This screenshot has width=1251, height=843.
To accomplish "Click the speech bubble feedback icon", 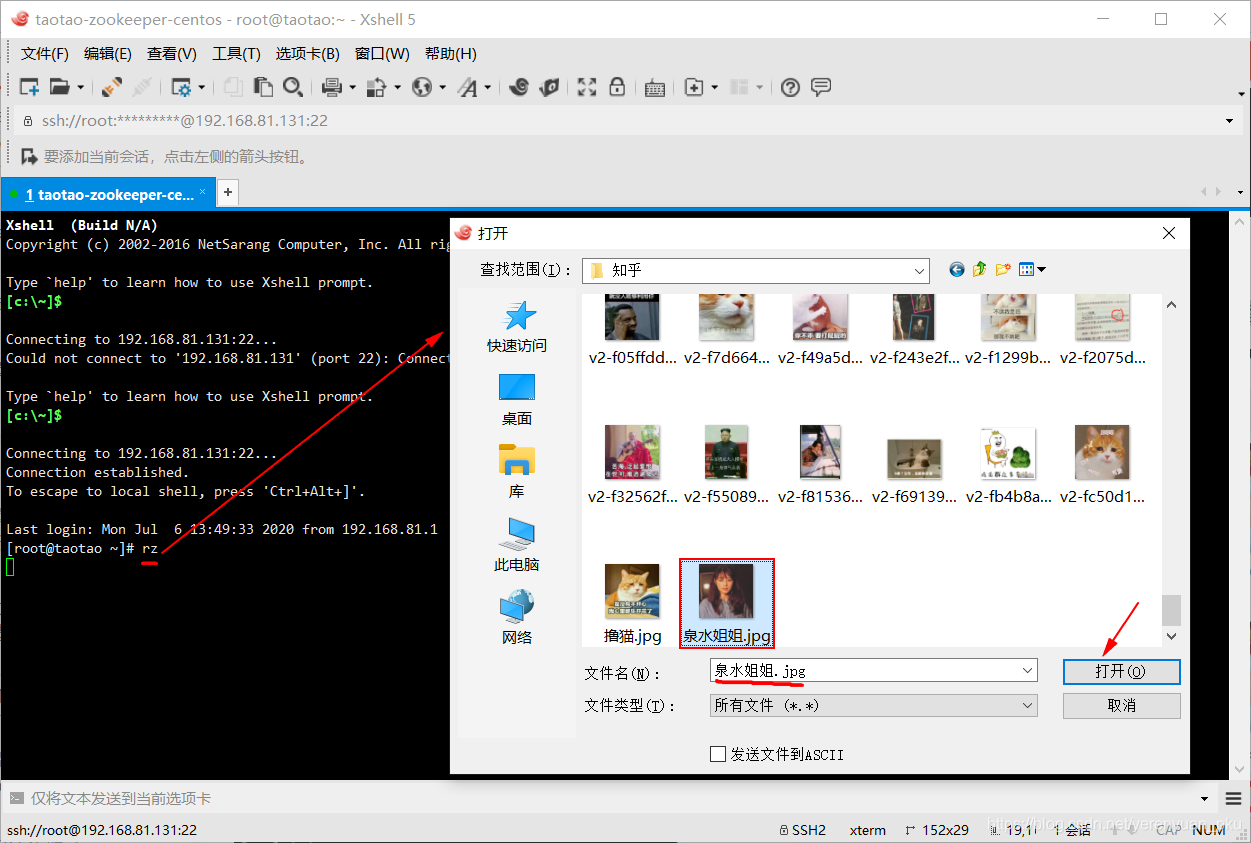I will point(820,87).
